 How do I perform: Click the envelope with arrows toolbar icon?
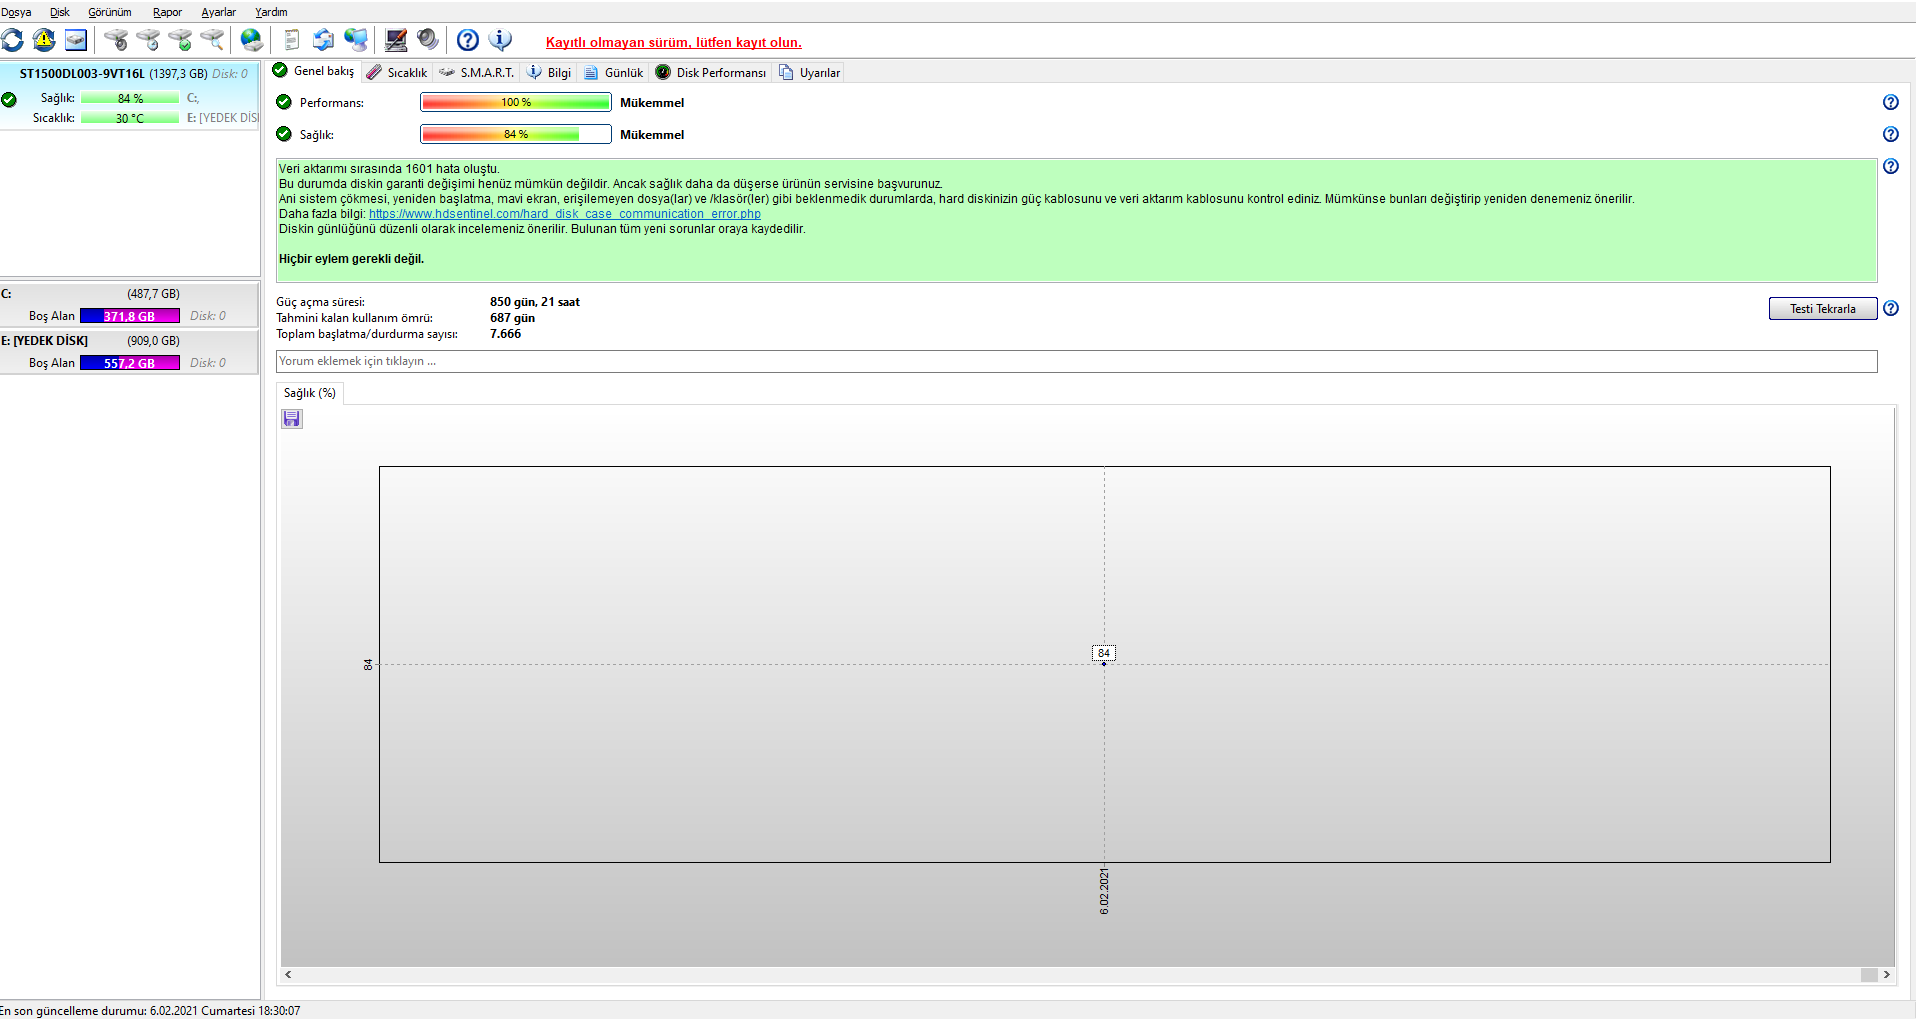(323, 40)
